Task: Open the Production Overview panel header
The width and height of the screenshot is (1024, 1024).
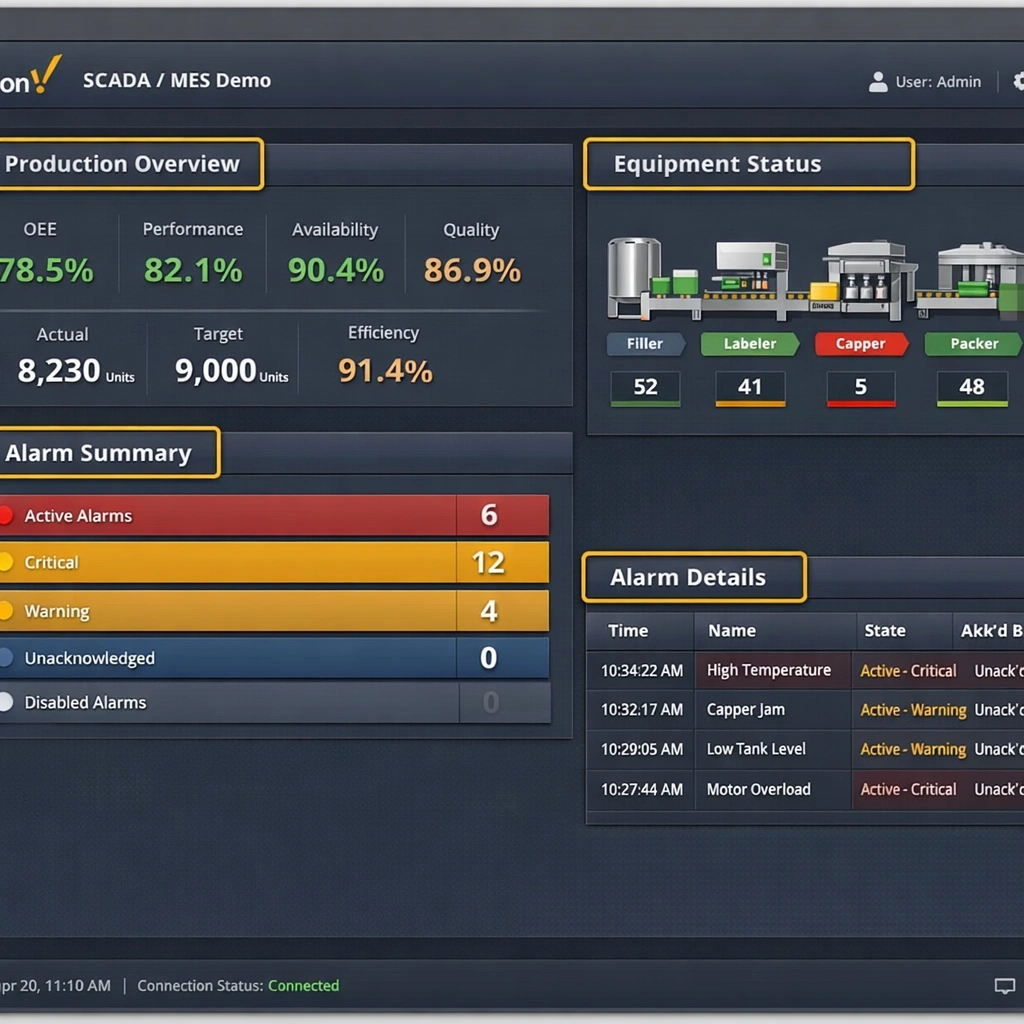Action: pyautogui.click(x=124, y=164)
